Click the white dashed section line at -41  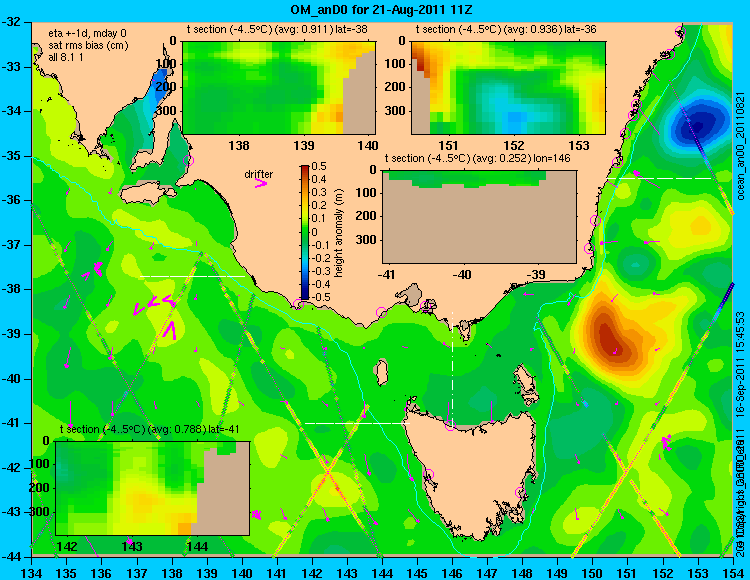coord(358,423)
